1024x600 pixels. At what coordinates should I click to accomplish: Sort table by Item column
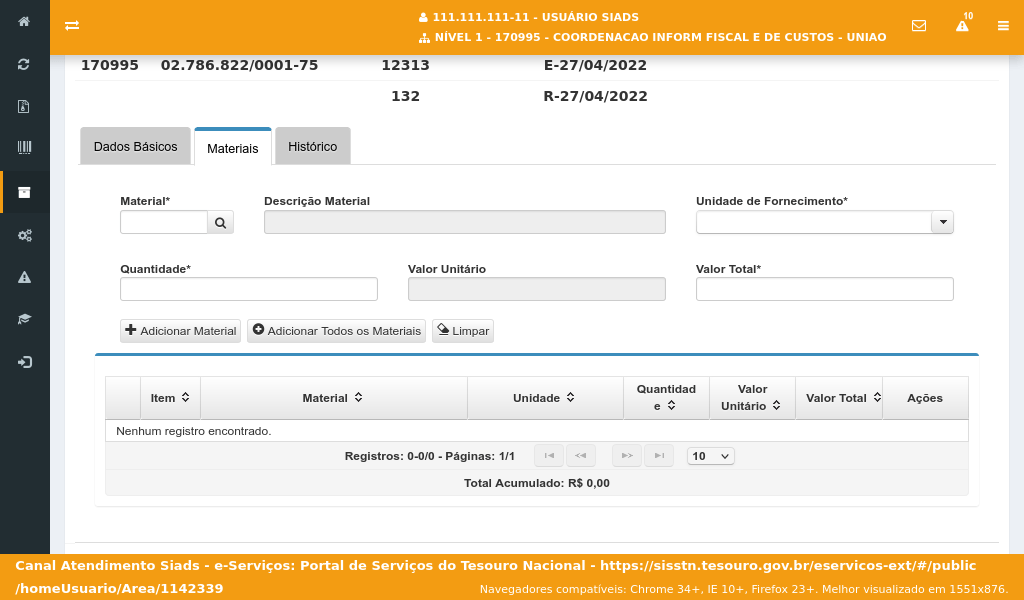tap(170, 398)
